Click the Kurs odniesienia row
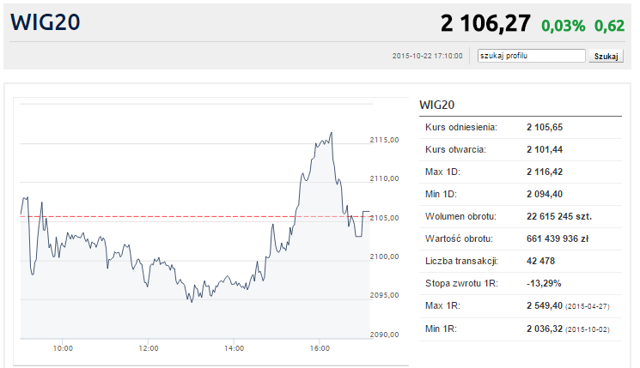This screenshot has width=640, height=368. 520,127
